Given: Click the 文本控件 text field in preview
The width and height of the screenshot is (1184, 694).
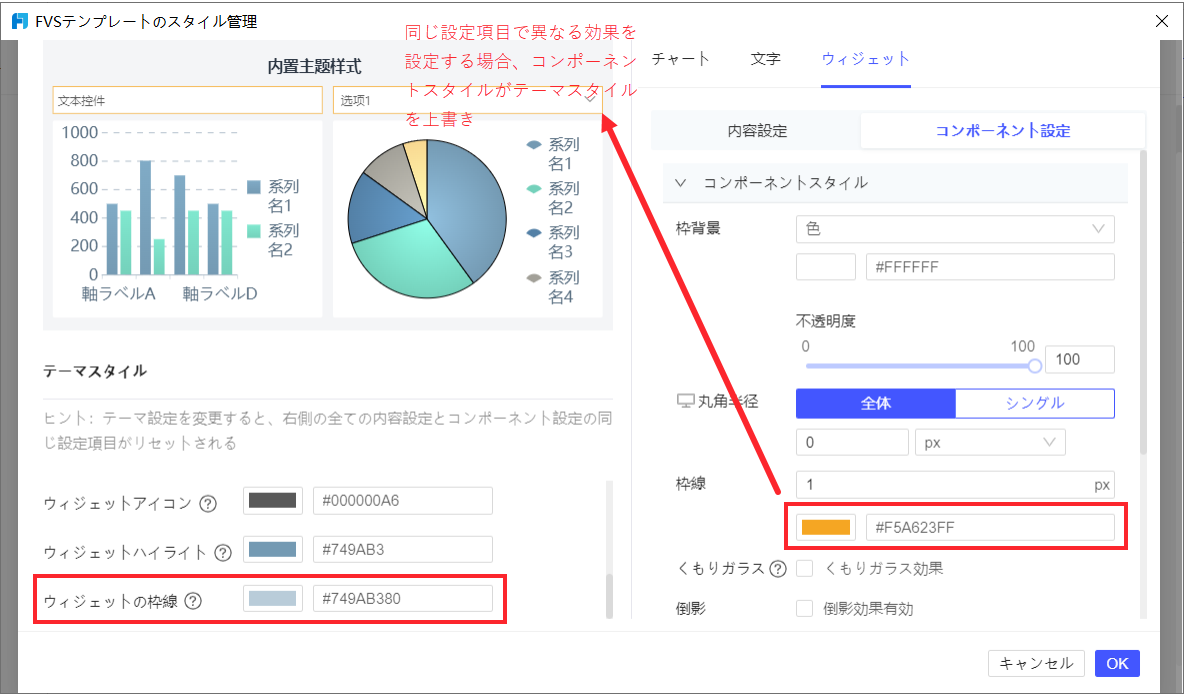Looking at the screenshot, I should pyautogui.click(x=187, y=100).
